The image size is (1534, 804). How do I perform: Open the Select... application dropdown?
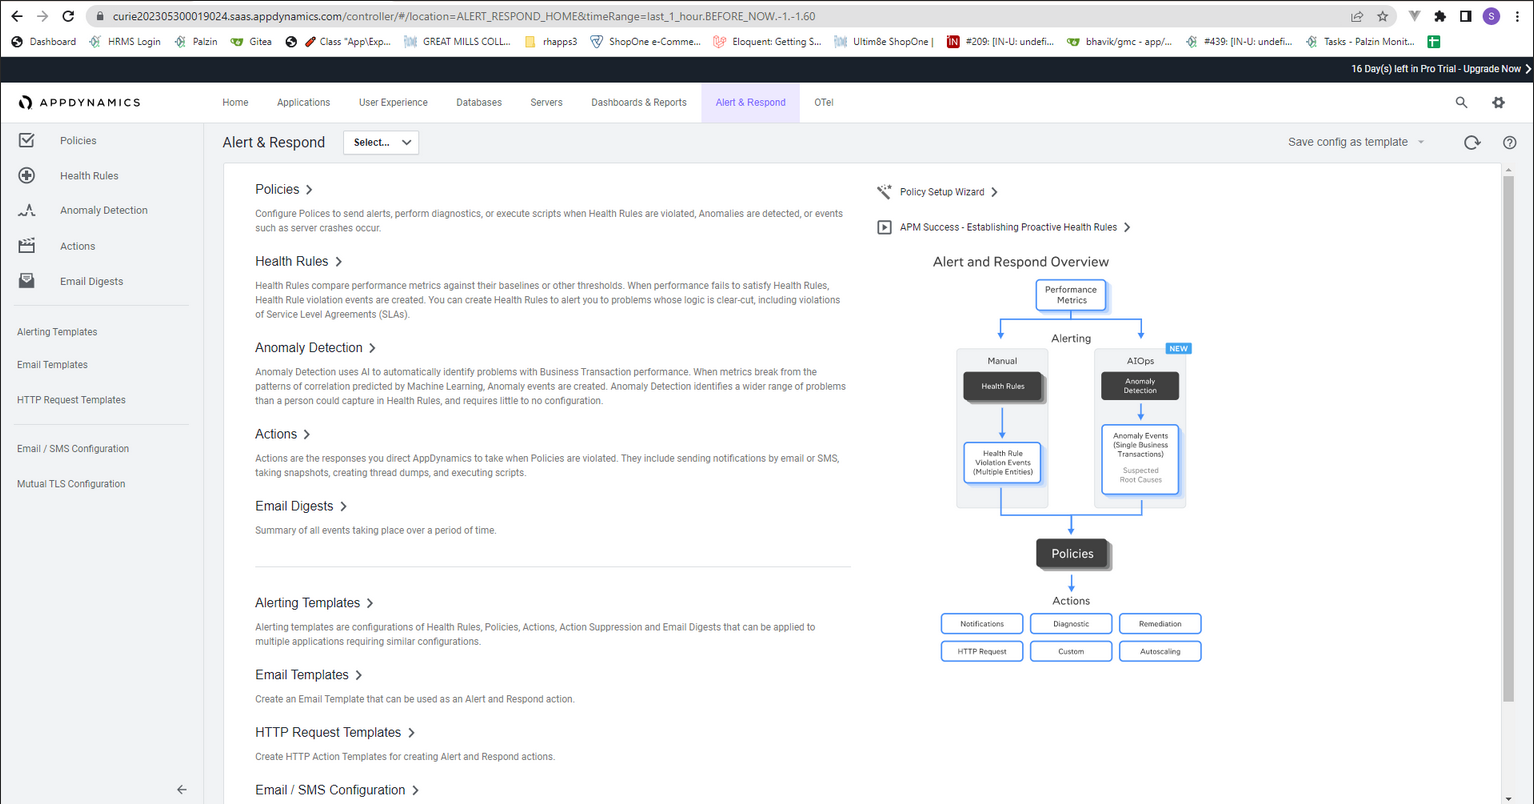[x=381, y=142]
